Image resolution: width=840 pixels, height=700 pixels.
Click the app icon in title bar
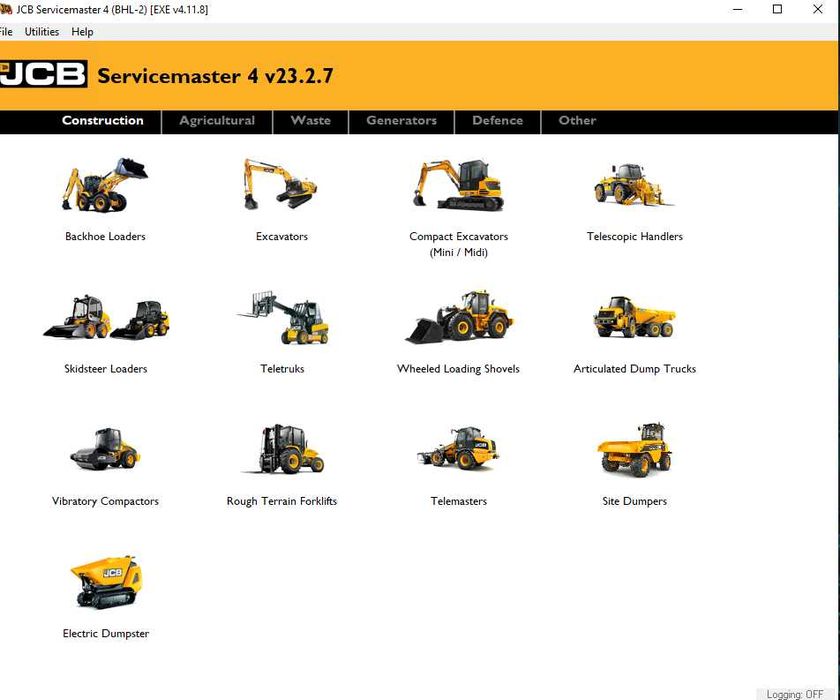click(x=6, y=9)
